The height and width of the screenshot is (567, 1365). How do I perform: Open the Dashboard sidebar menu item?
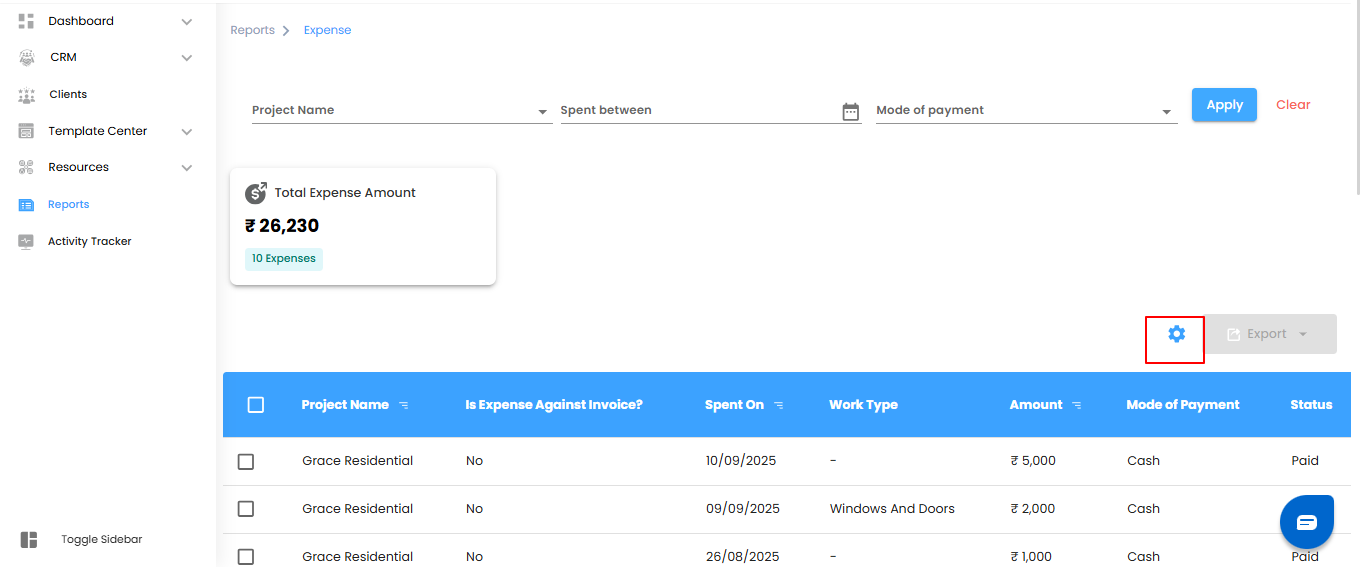[80, 21]
